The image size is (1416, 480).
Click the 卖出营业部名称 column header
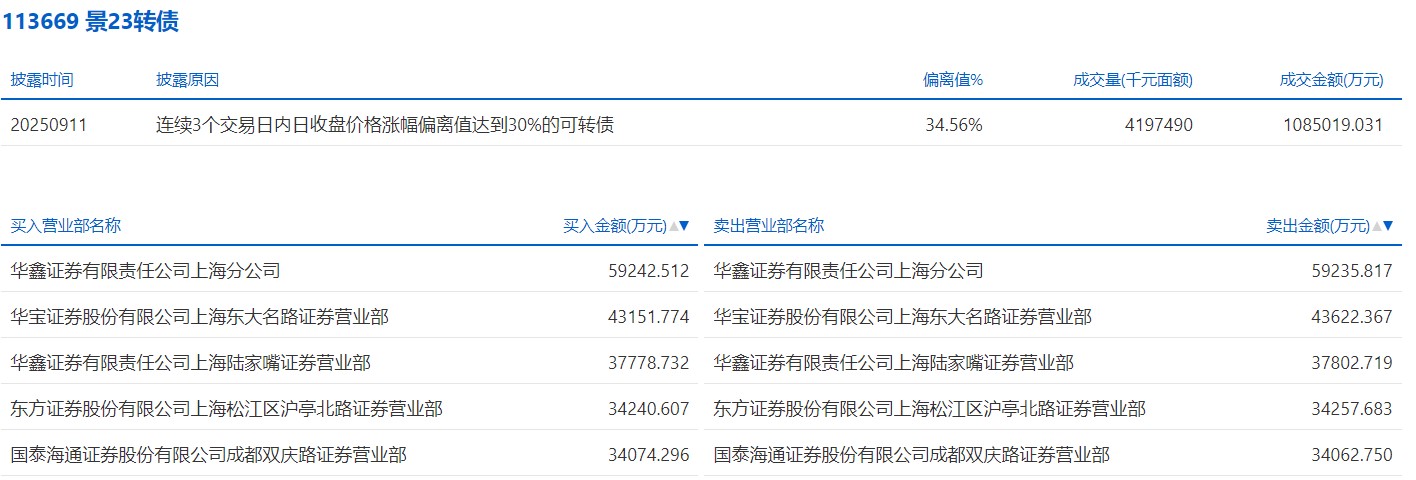click(769, 226)
